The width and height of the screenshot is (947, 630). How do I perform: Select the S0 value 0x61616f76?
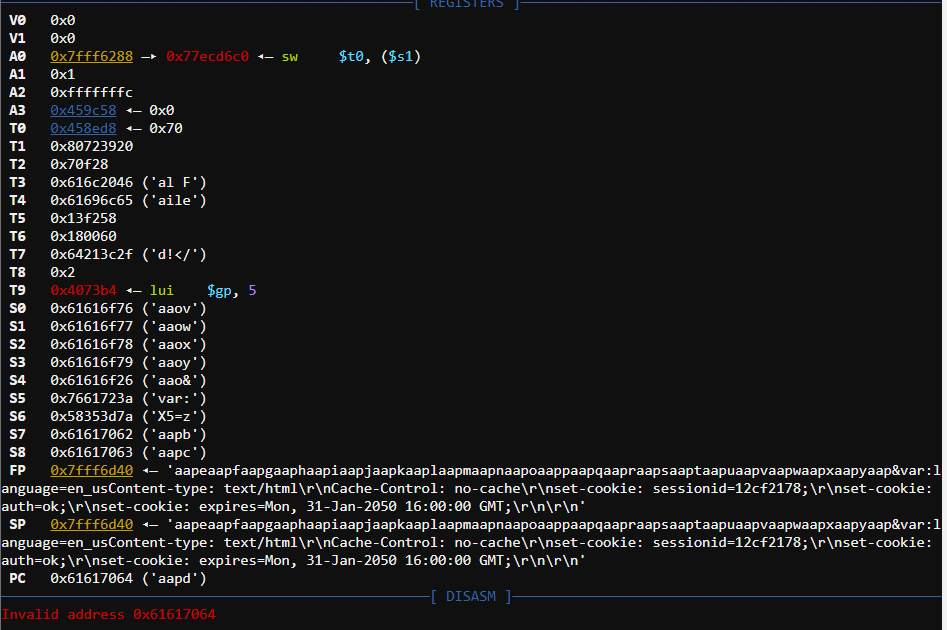pyautogui.click(x=92, y=309)
